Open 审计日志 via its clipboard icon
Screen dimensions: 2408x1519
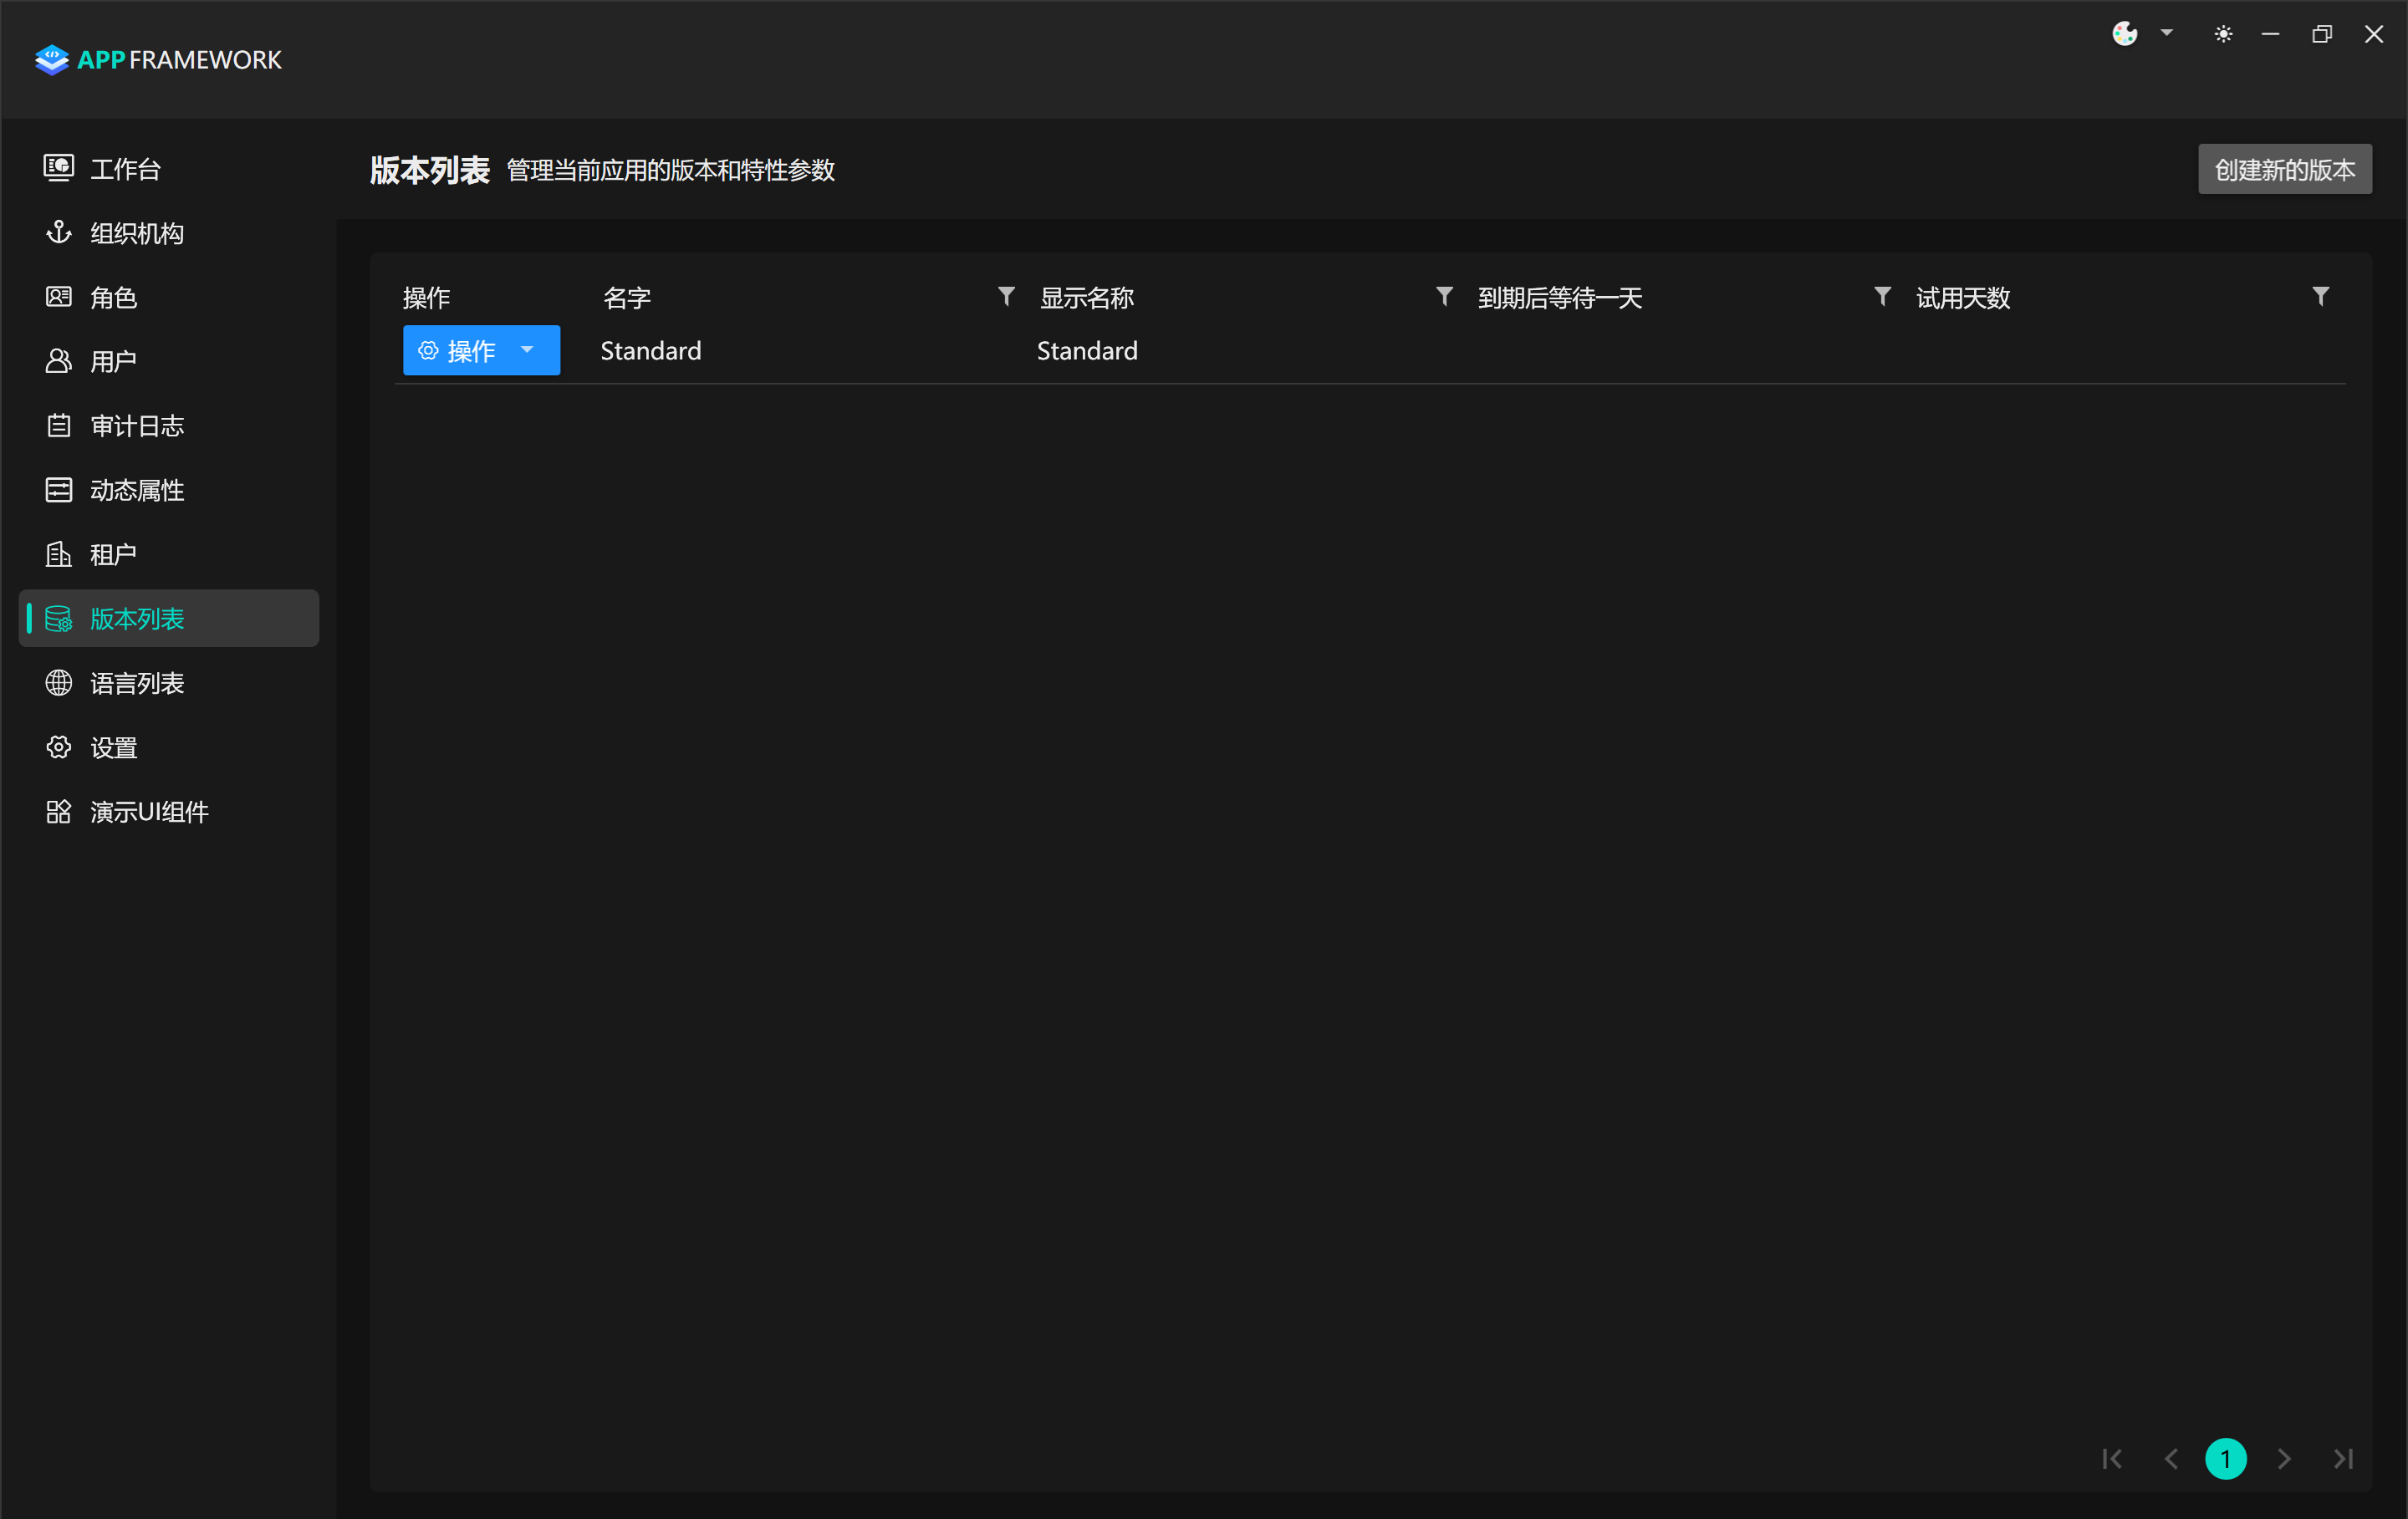pyautogui.click(x=58, y=426)
